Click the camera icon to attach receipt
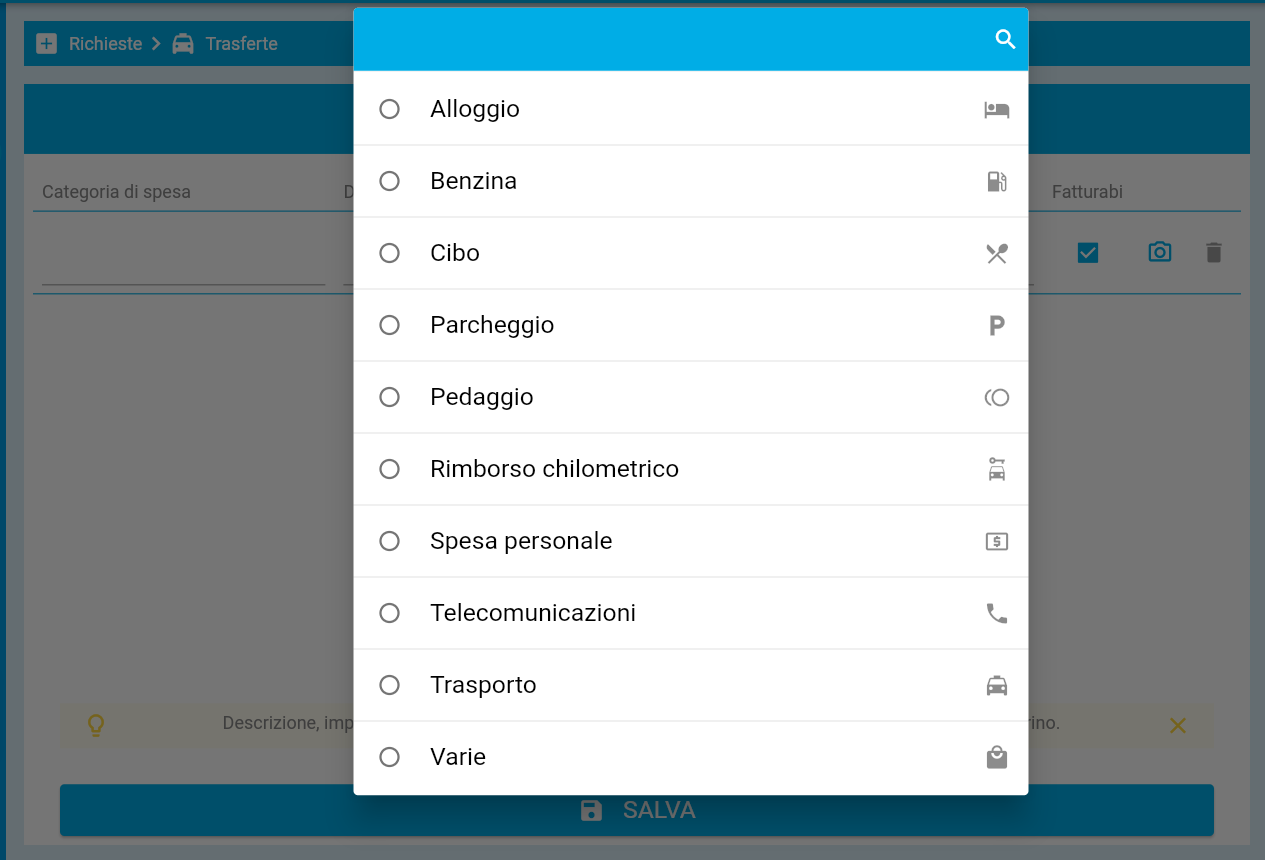This screenshot has height=860, width=1265. 1159,252
